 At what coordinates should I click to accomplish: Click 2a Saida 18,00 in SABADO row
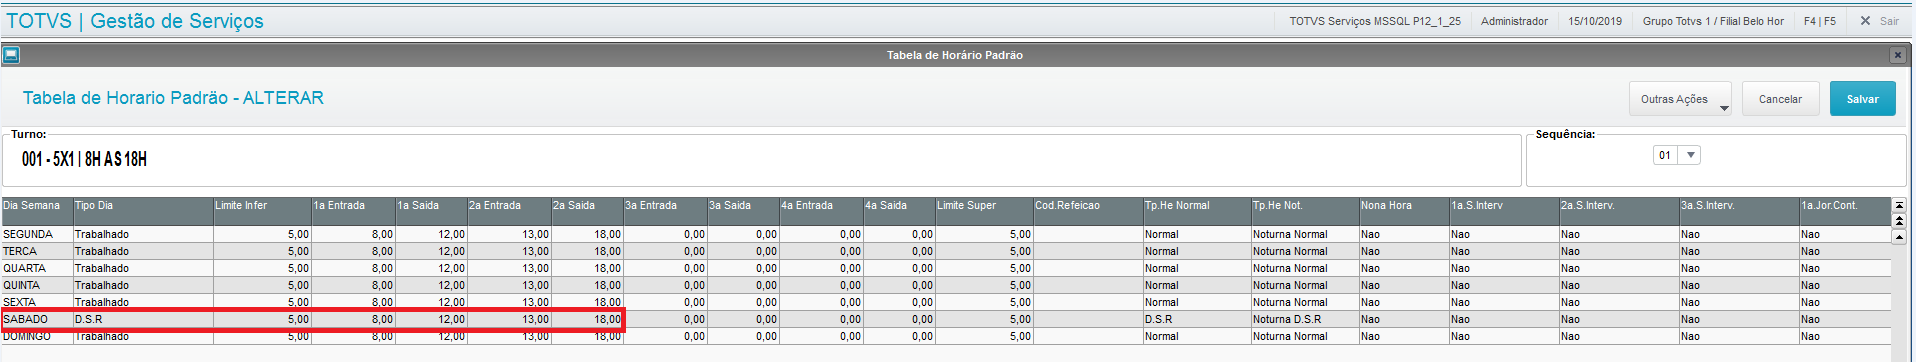(587, 319)
